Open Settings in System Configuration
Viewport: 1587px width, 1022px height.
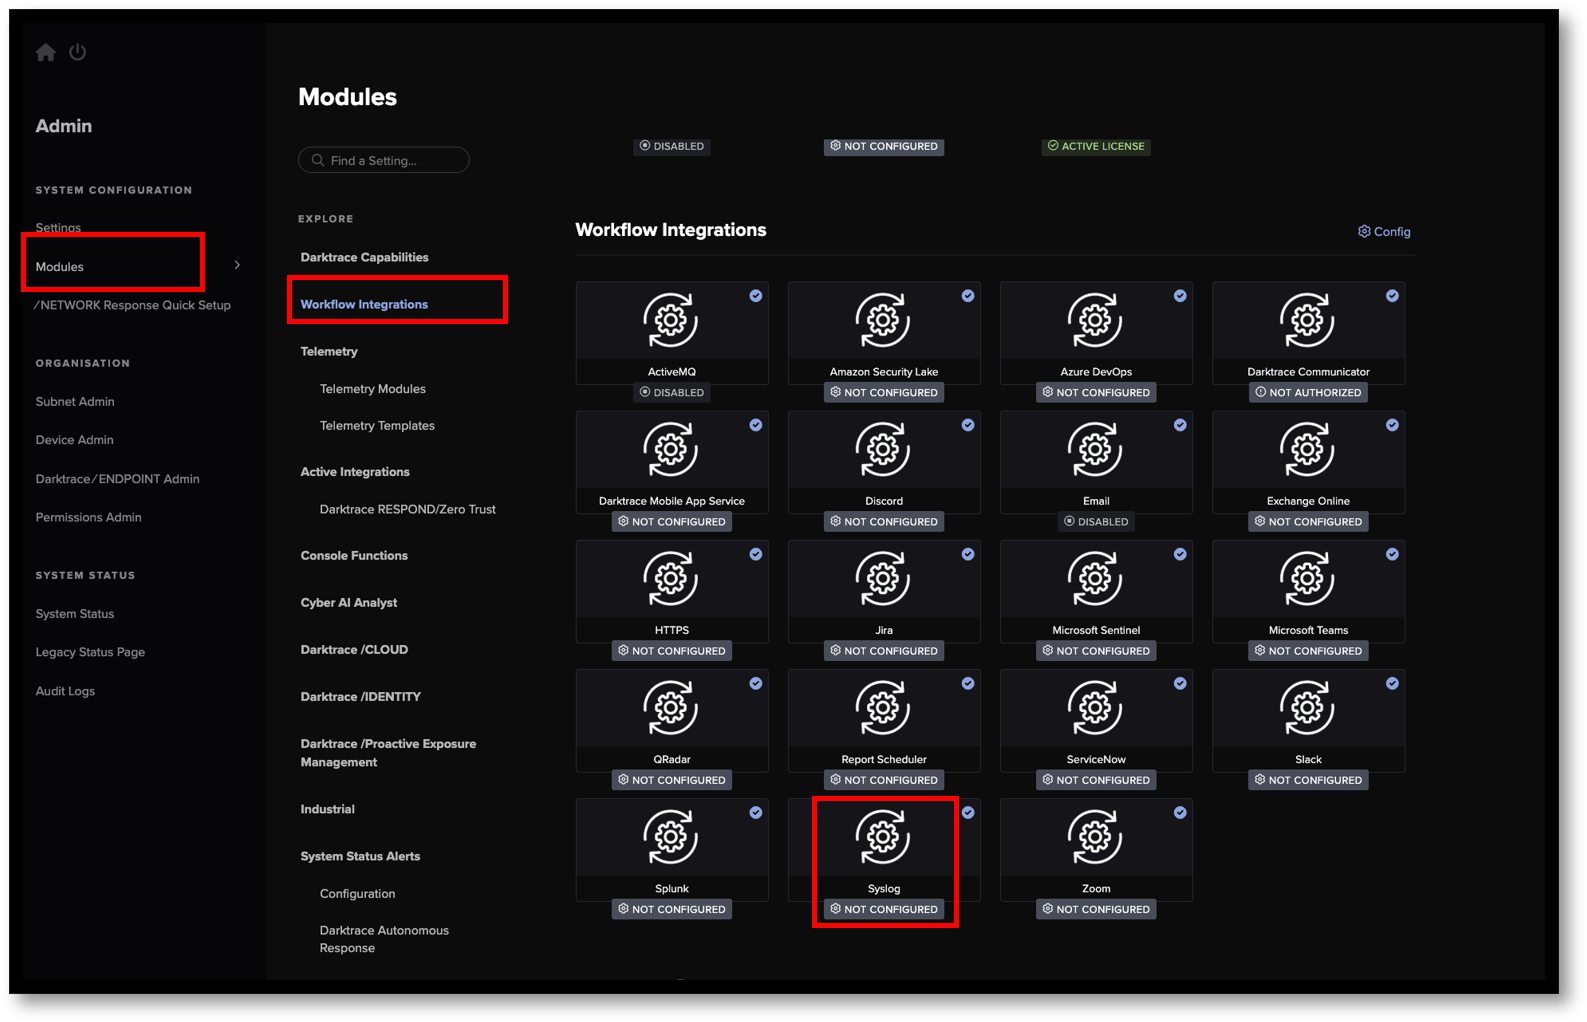point(58,228)
